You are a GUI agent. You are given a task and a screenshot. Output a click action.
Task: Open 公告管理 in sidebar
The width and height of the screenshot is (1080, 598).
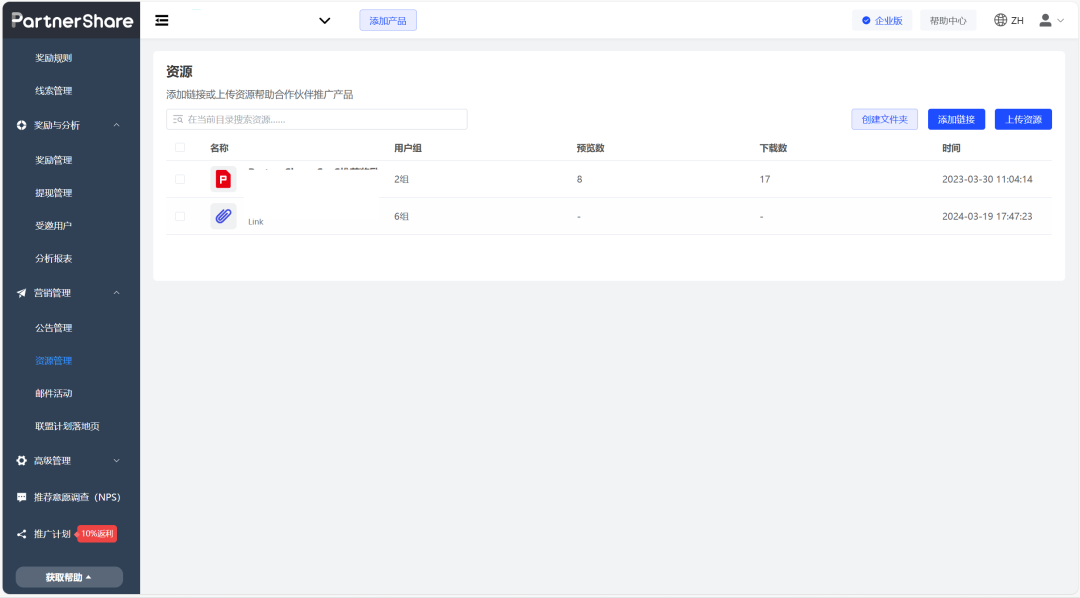(x=54, y=328)
